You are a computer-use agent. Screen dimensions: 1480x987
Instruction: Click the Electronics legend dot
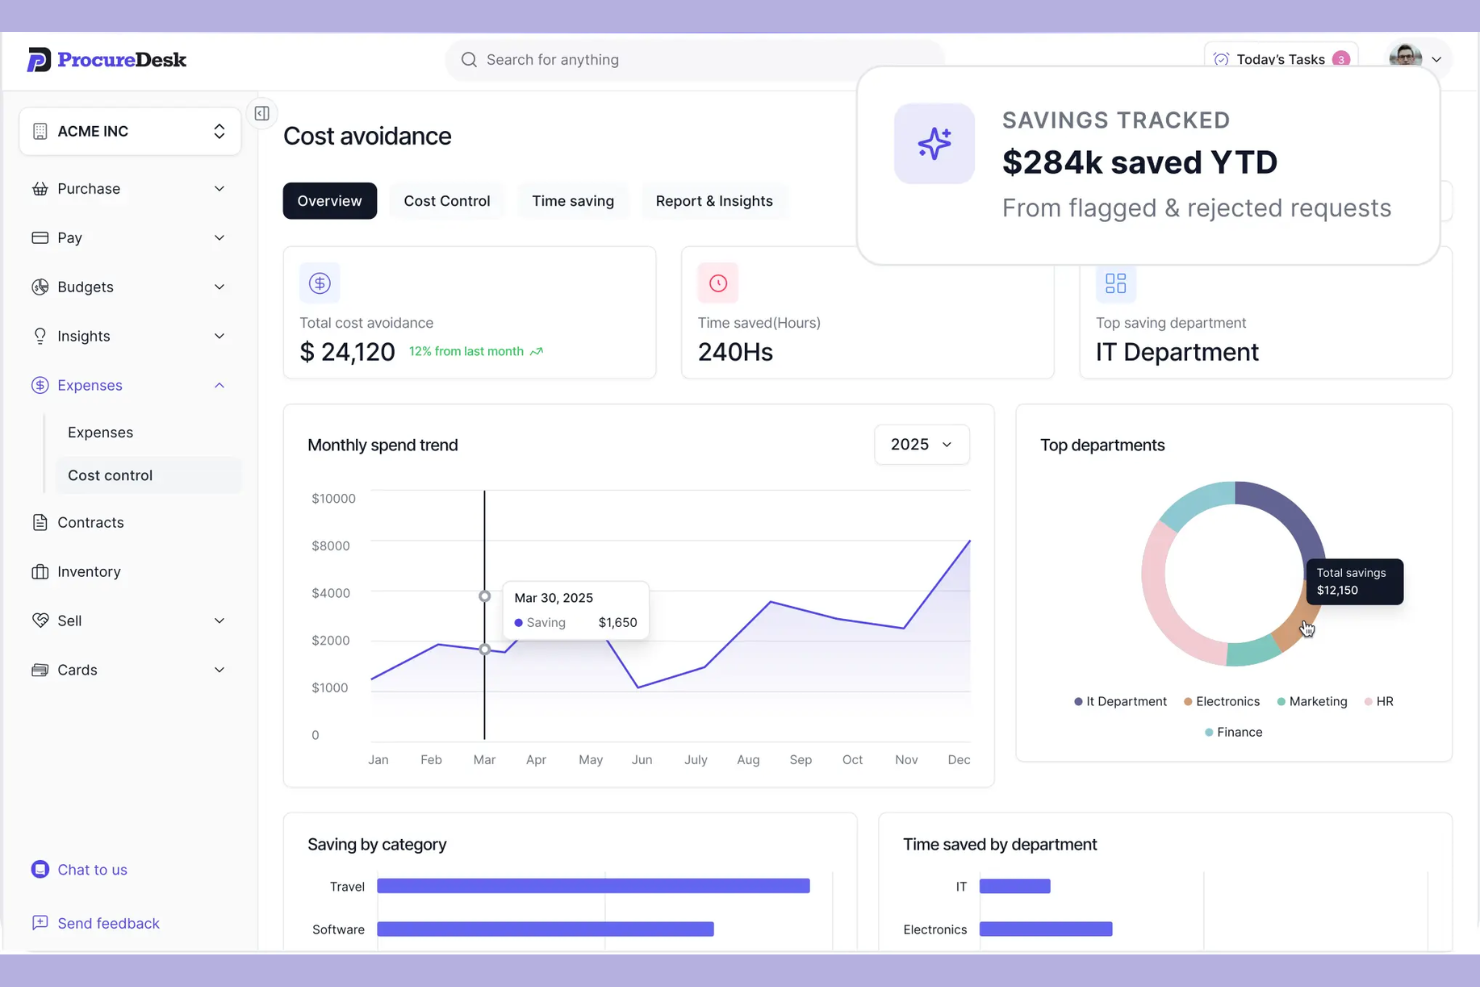tap(1188, 702)
